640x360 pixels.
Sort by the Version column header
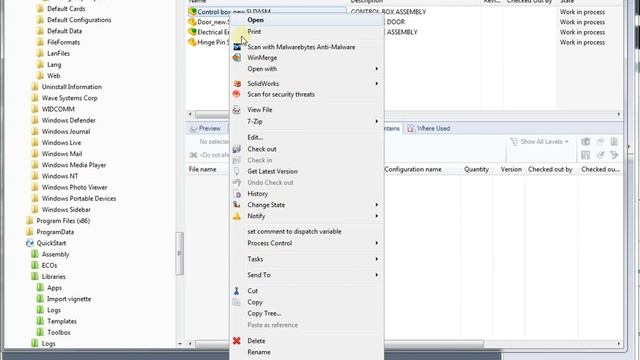[x=511, y=169]
